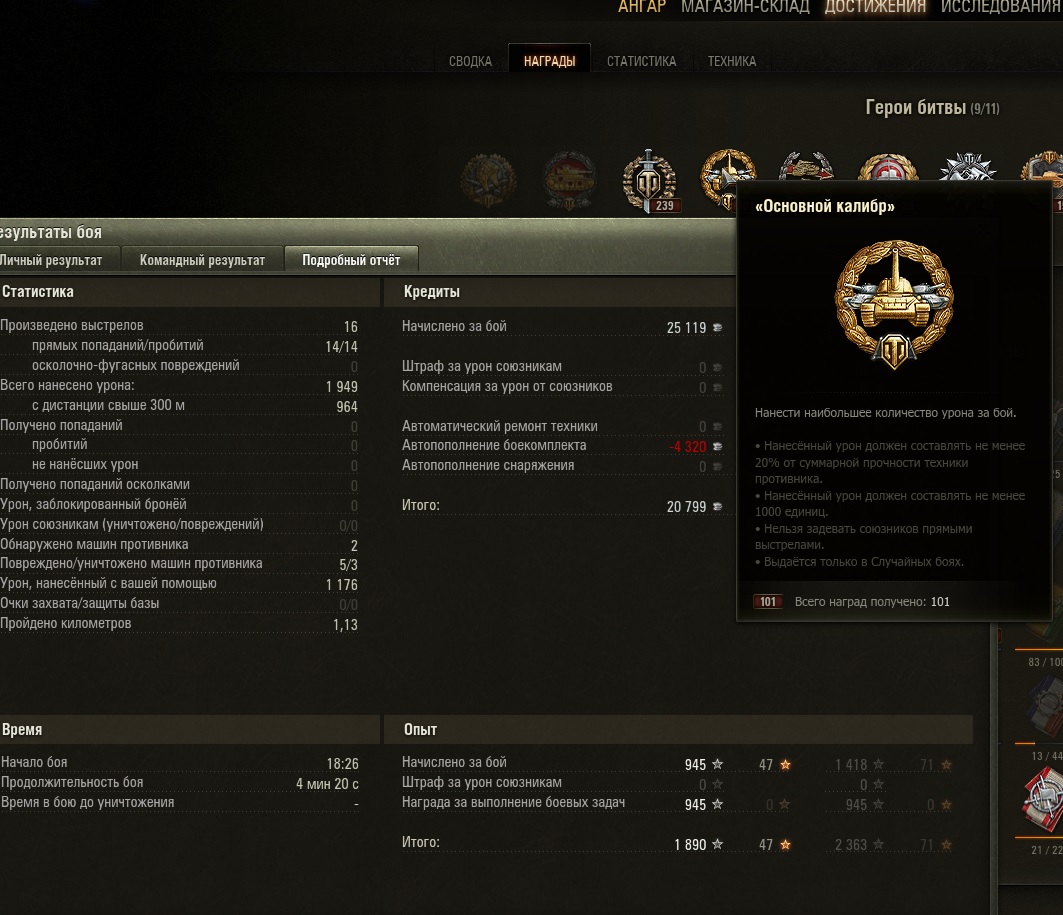
Task: Click the 4 мин 20 с battle duration
Action: (x=327, y=784)
